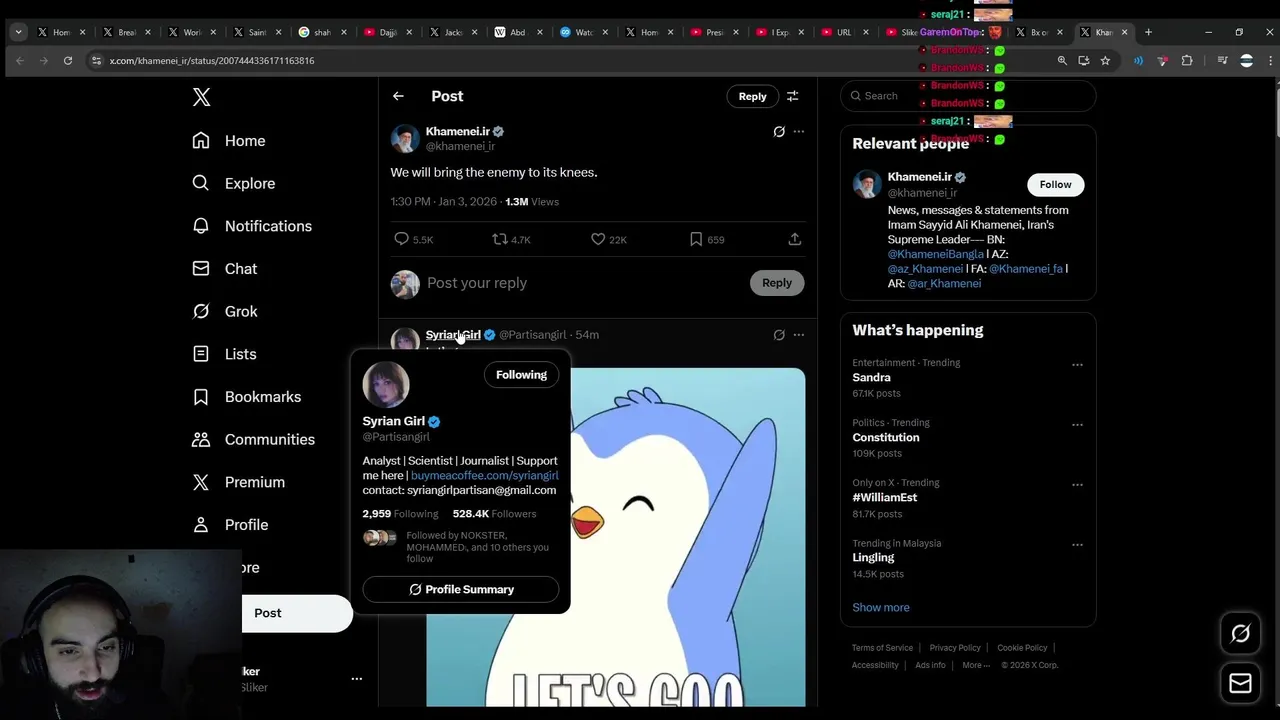
Task: Go back with the Post header arrow
Action: click(x=398, y=96)
